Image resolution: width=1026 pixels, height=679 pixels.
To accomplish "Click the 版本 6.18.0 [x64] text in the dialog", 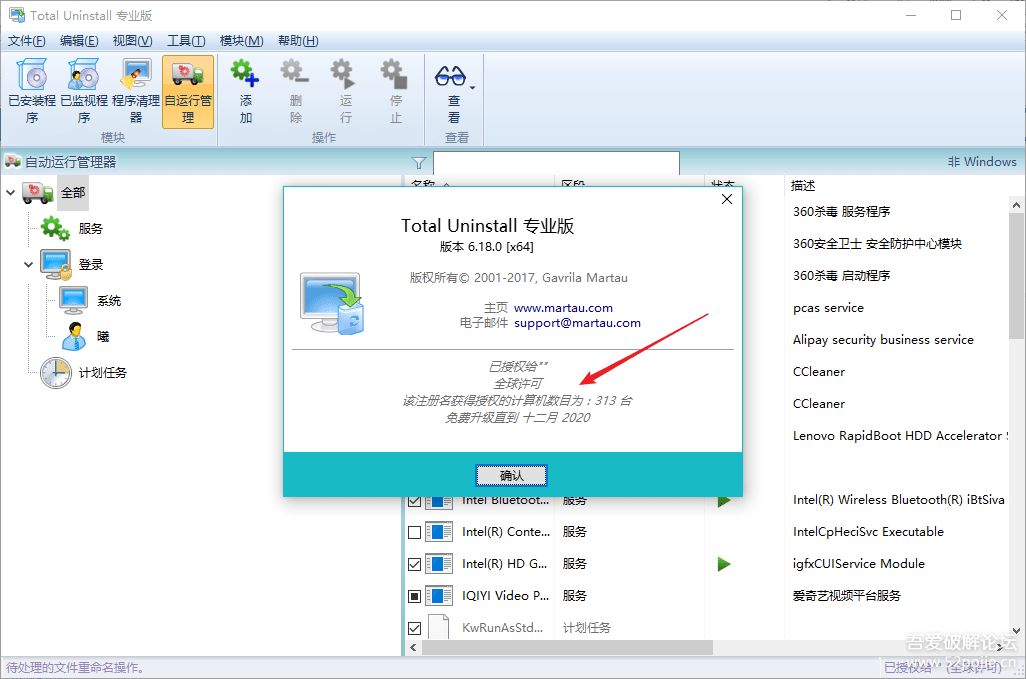I will coord(486,247).
